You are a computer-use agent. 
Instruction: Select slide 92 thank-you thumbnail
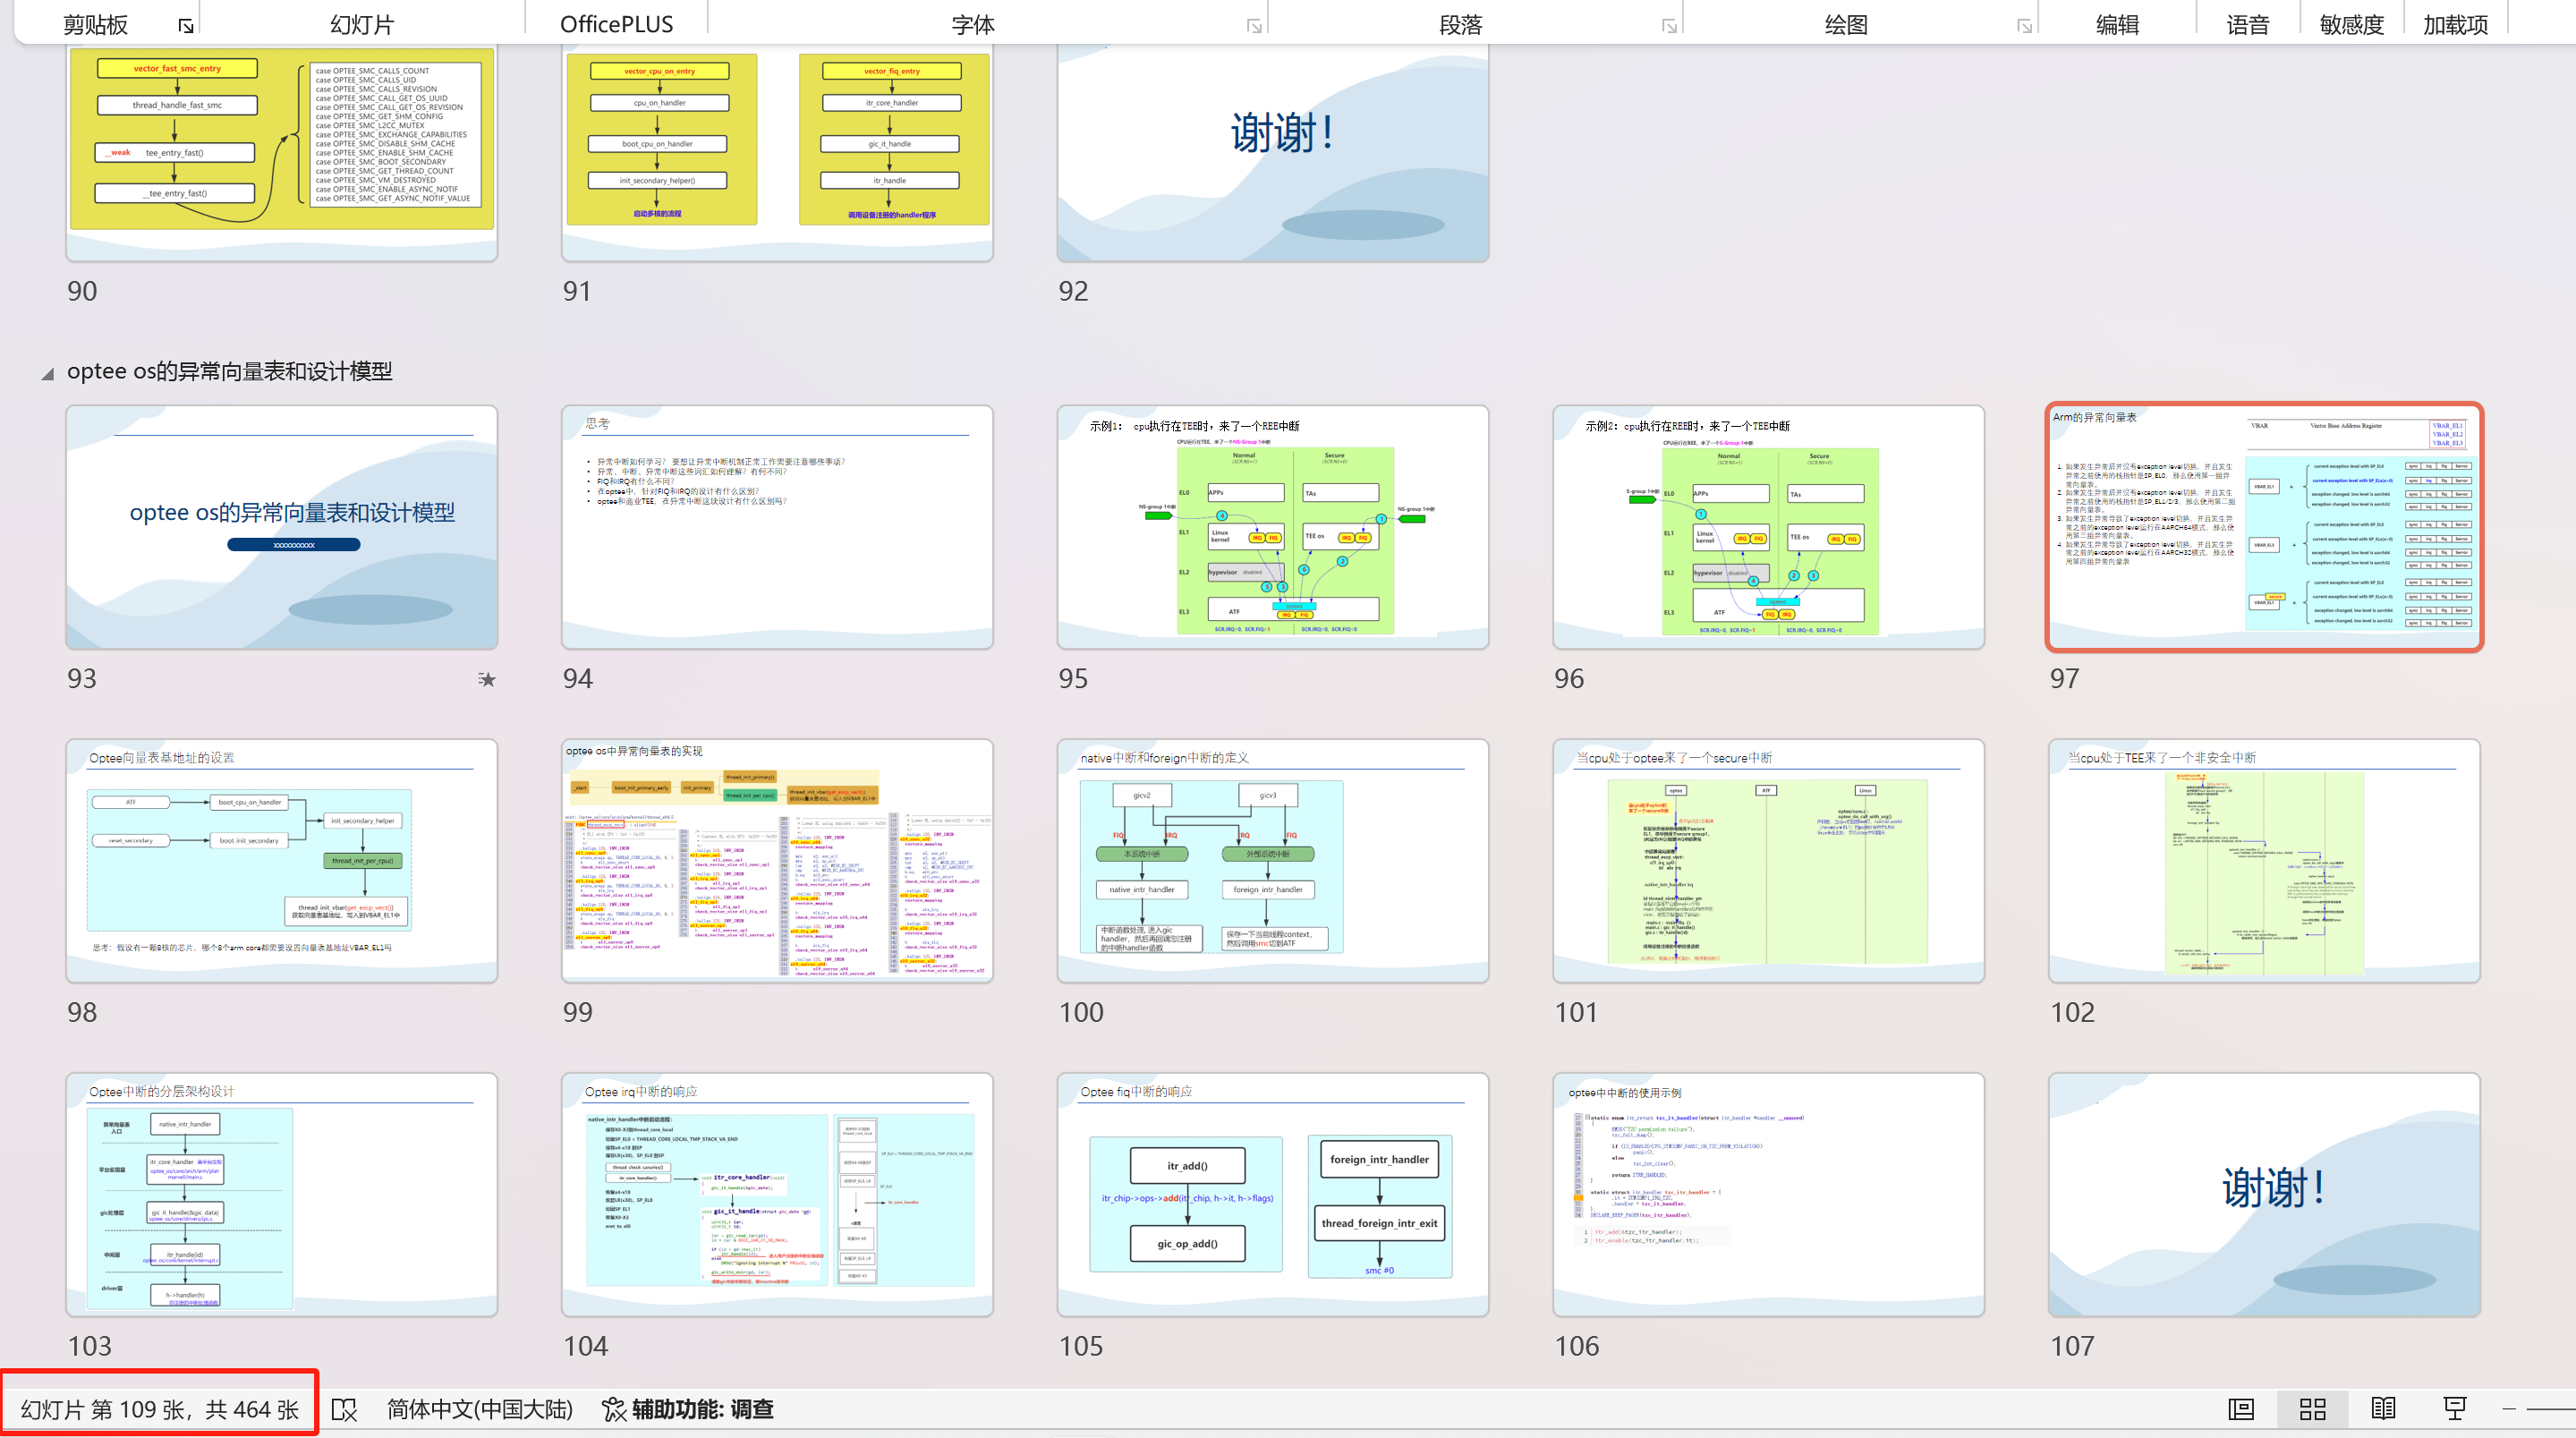[1272, 150]
